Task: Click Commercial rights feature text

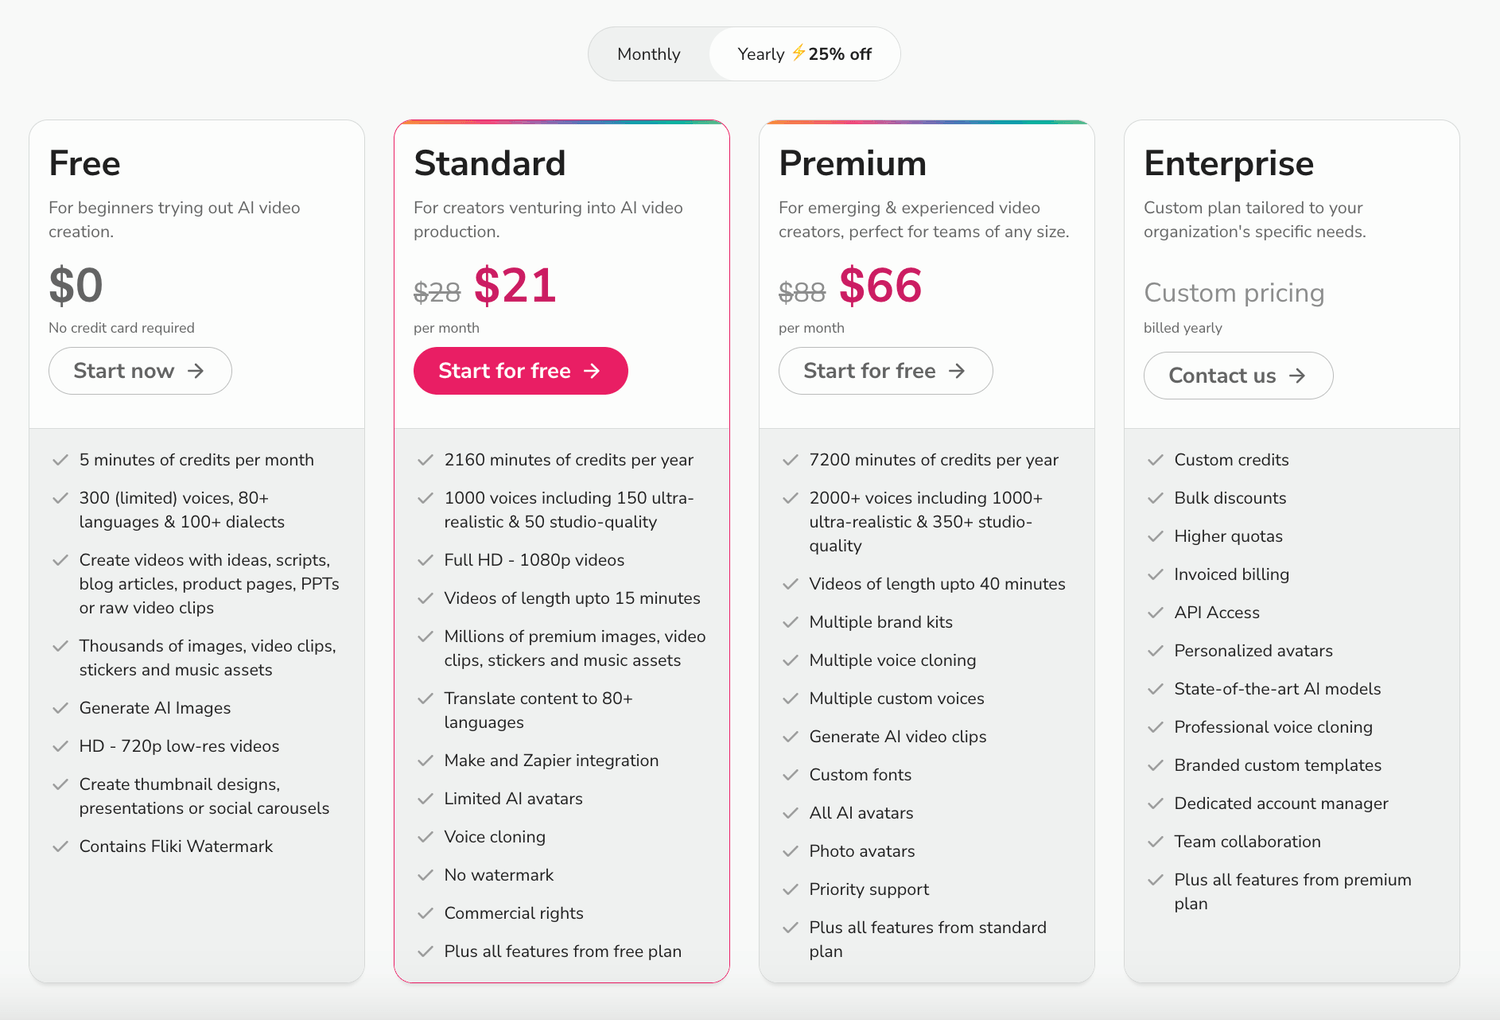Action: click(513, 913)
